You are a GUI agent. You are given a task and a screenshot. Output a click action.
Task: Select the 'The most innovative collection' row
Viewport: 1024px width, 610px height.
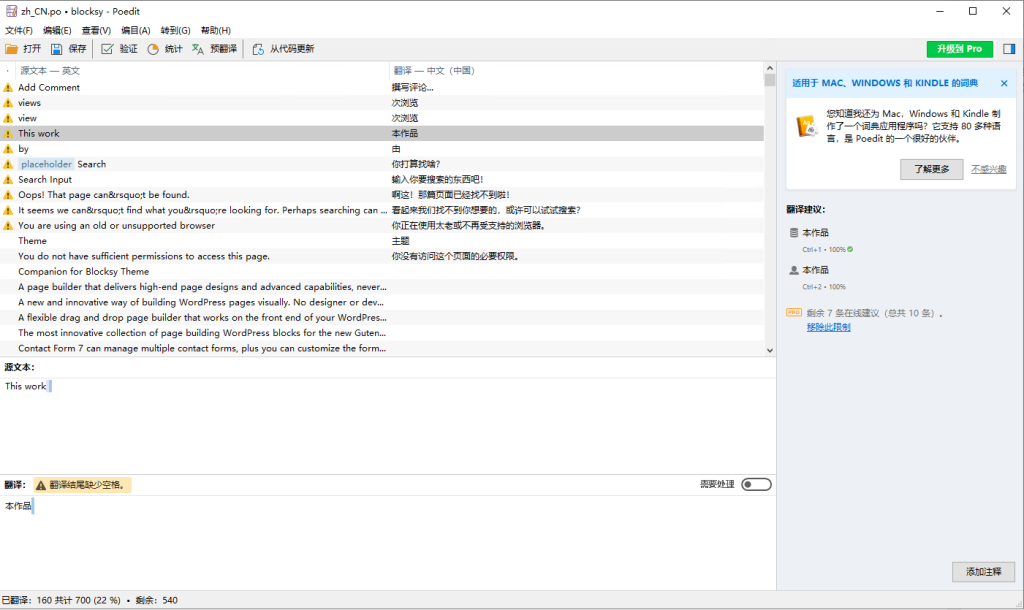pyautogui.click(x=382, y=333)
